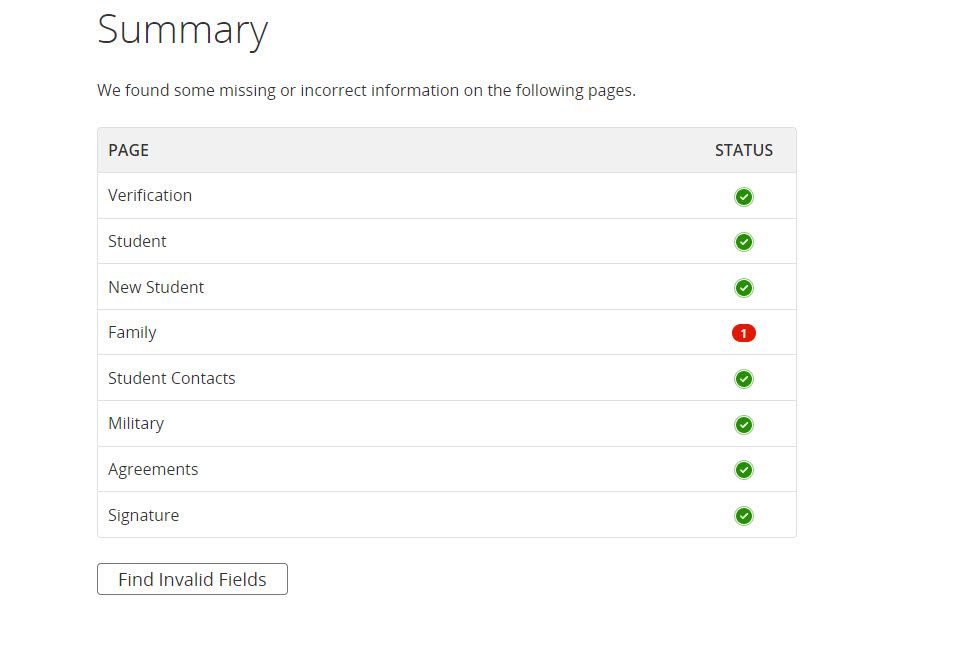Click the PAGE column header
This screenshot has width=971, height=646.
128,150
